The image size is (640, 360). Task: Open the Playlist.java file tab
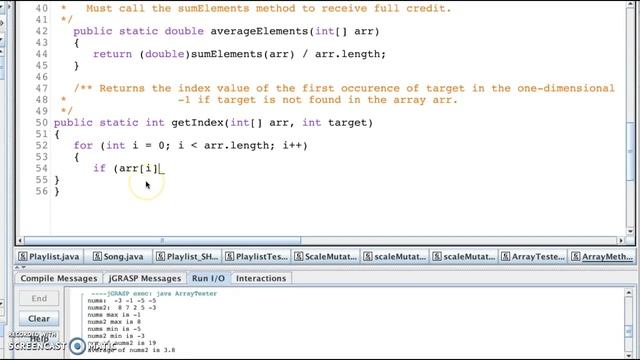pos(49,257)
